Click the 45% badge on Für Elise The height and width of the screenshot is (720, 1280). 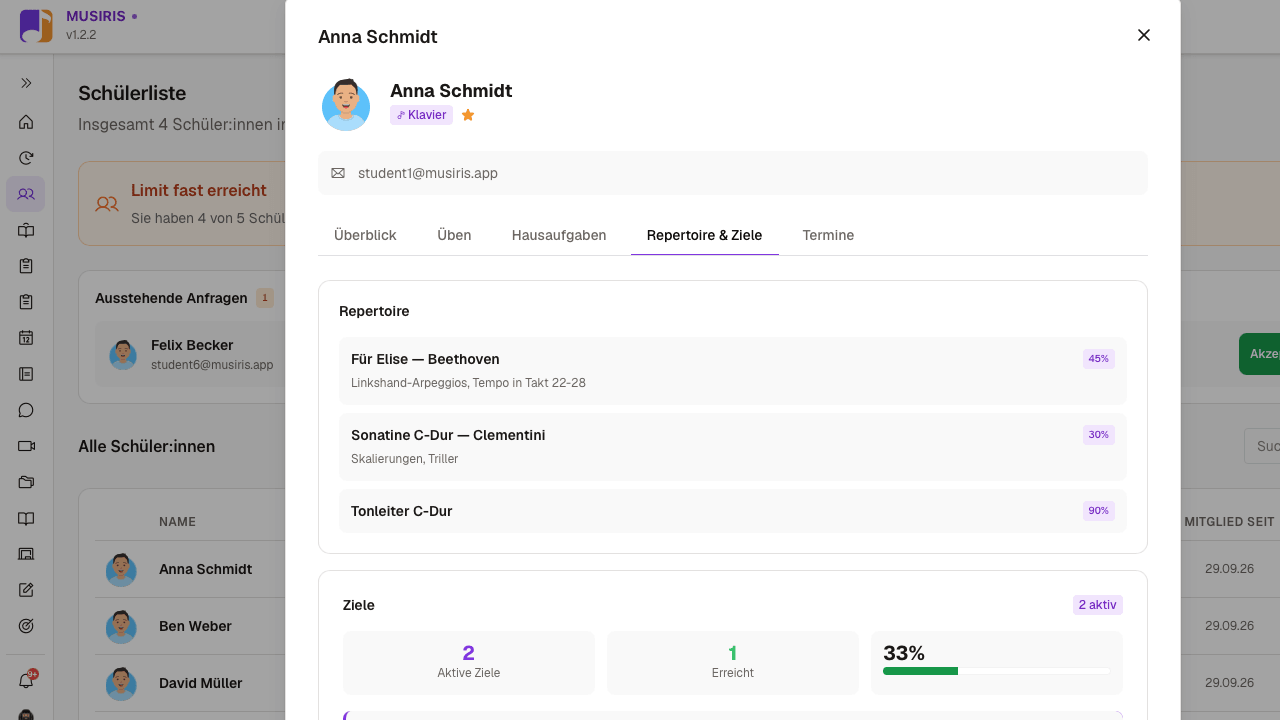[x=1098, y=359]
